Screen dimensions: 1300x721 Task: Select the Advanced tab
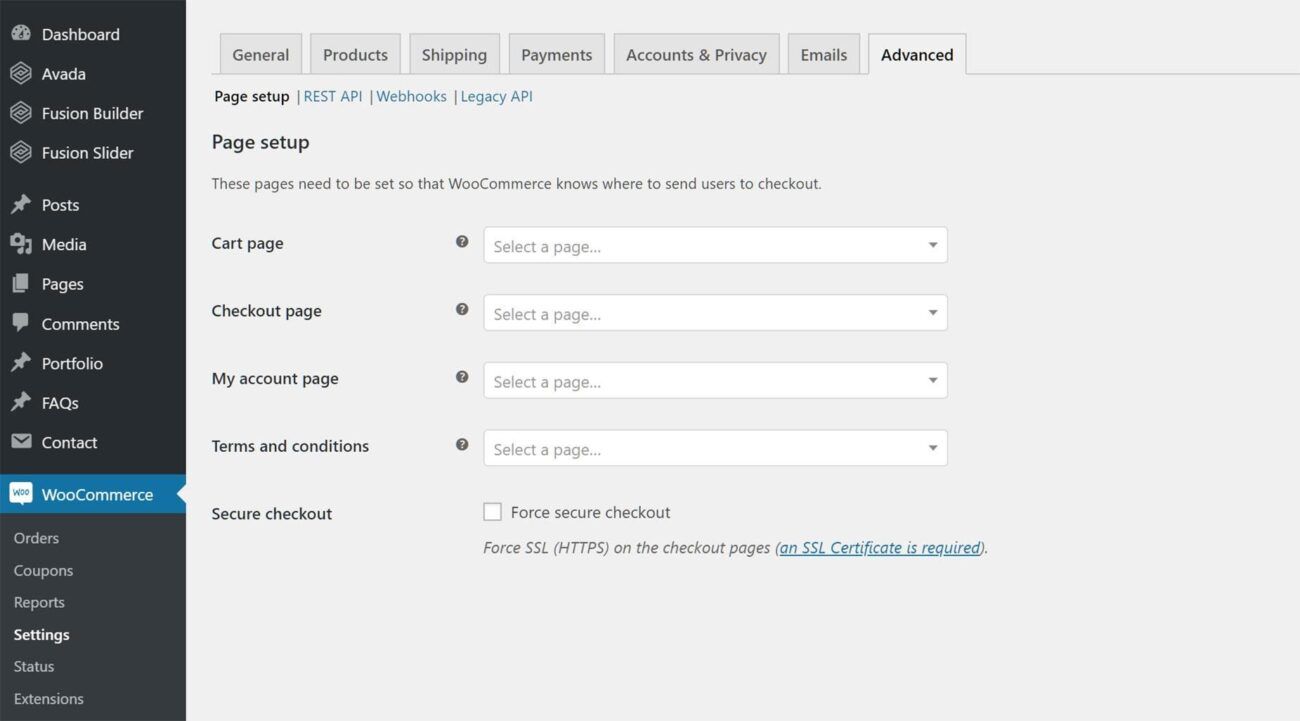[917, 54]
